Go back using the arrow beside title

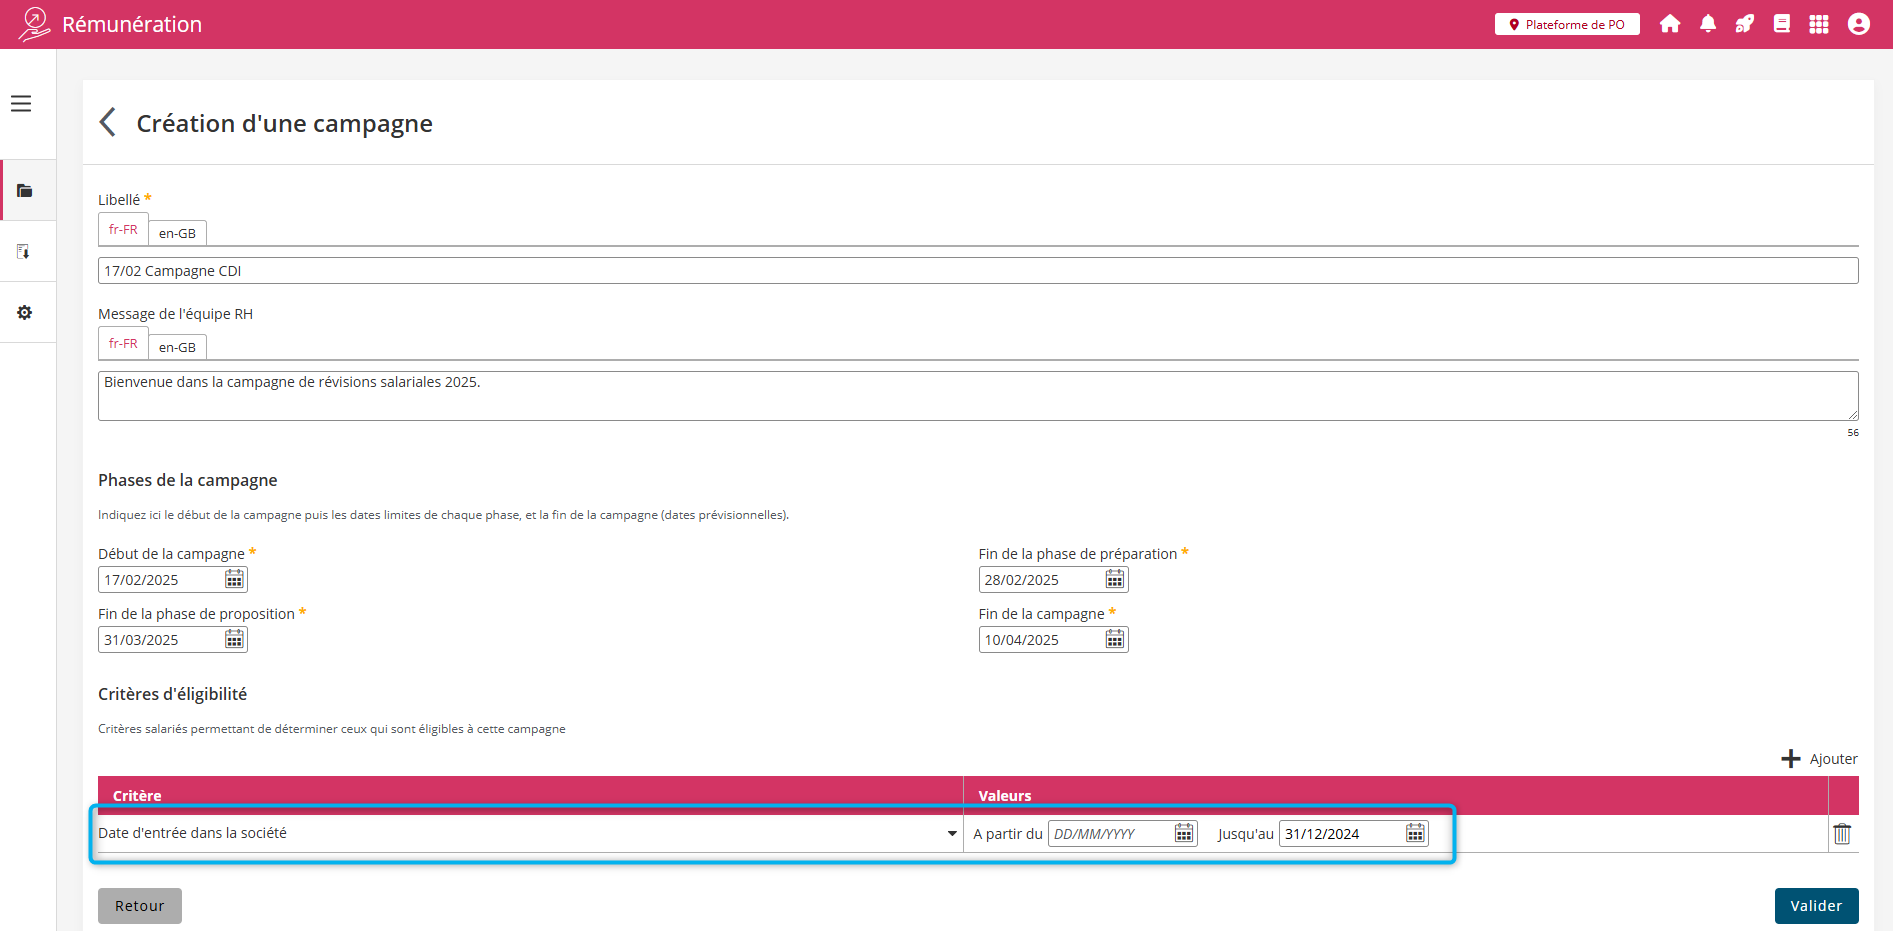pos(108,123)
